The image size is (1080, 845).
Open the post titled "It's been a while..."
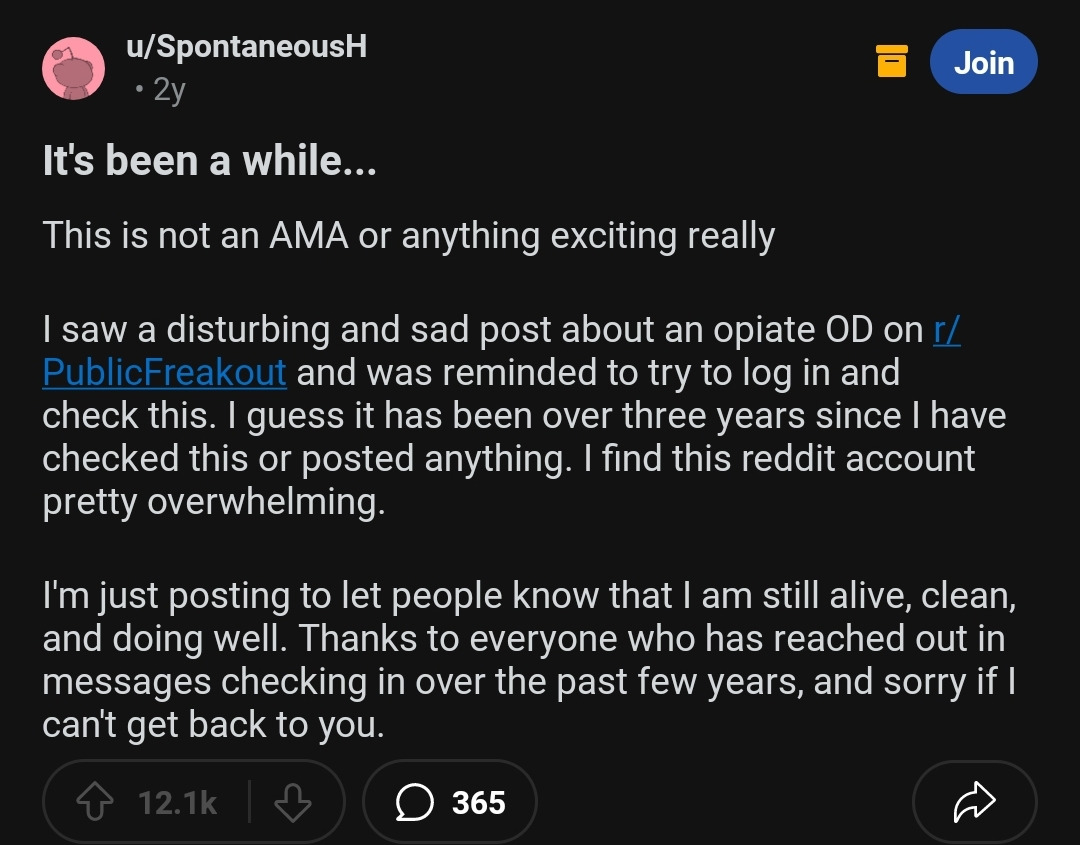(209, 160)
